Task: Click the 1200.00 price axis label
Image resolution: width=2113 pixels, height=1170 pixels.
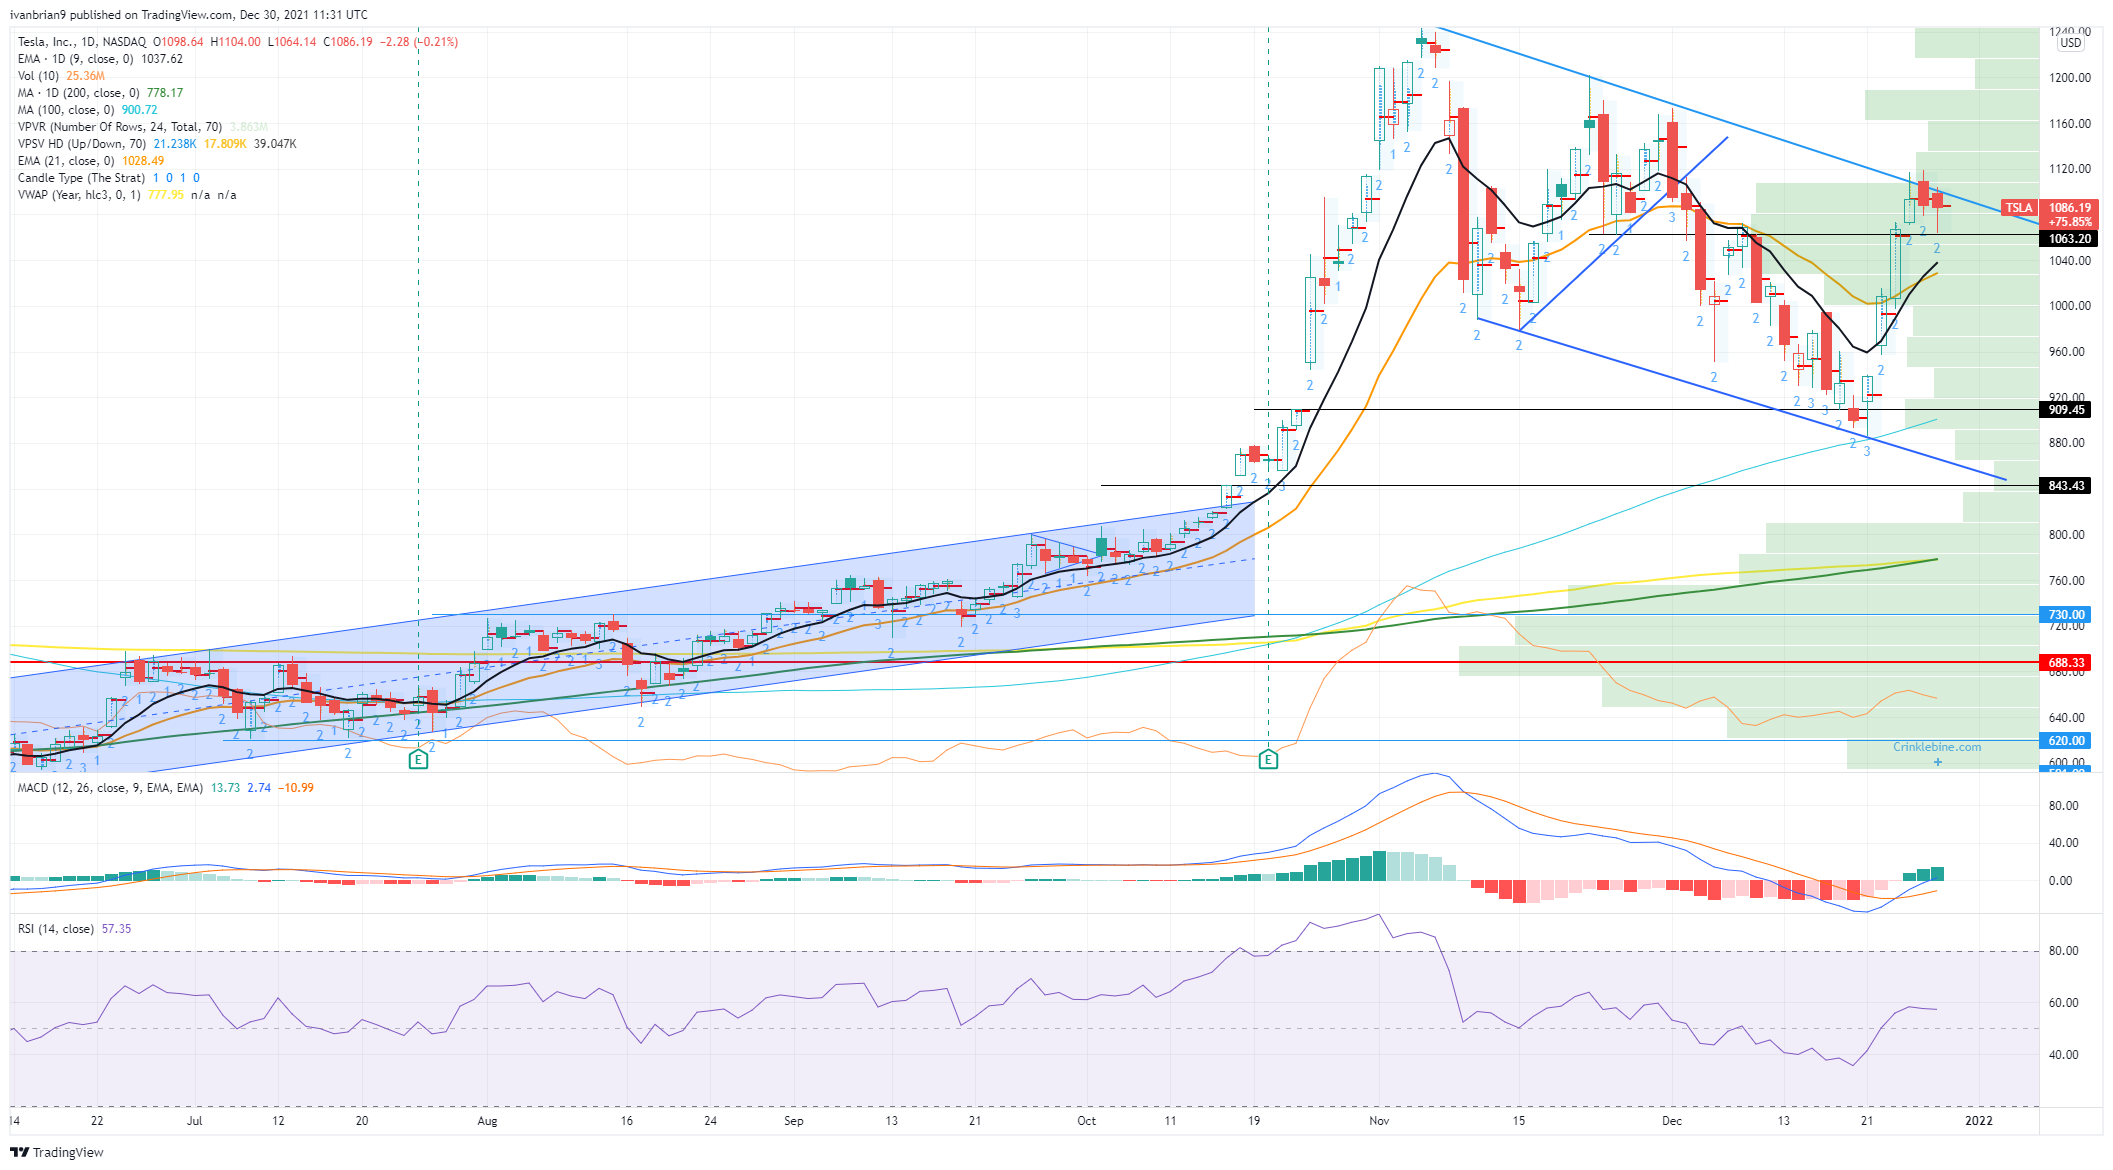Action: pos(2069,78)
